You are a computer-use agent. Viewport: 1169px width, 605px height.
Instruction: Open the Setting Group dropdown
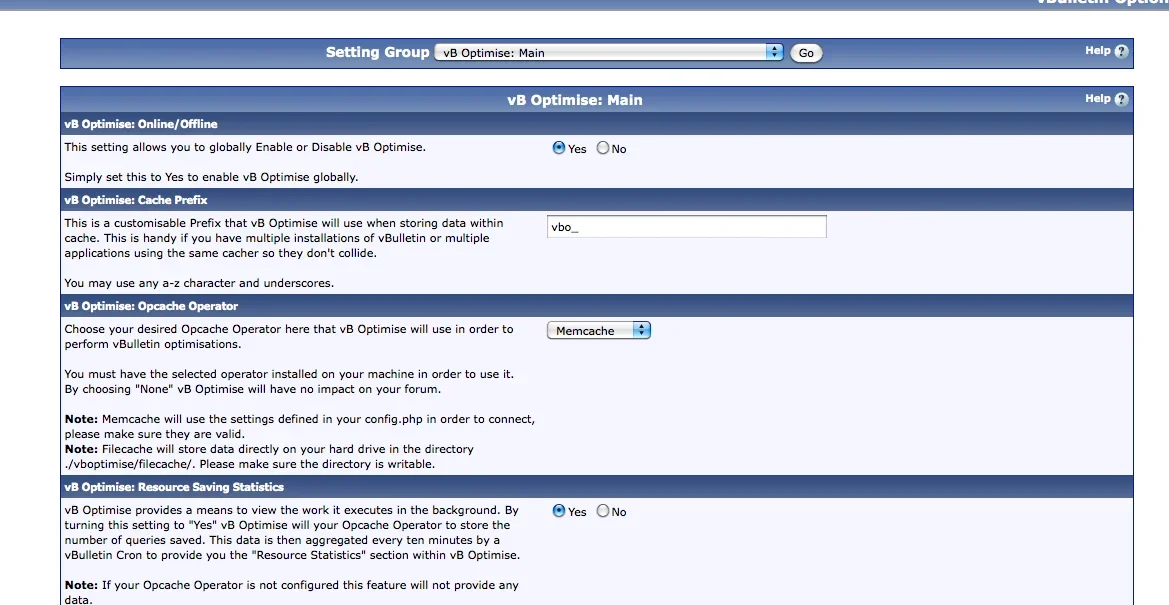pos(608,52)
